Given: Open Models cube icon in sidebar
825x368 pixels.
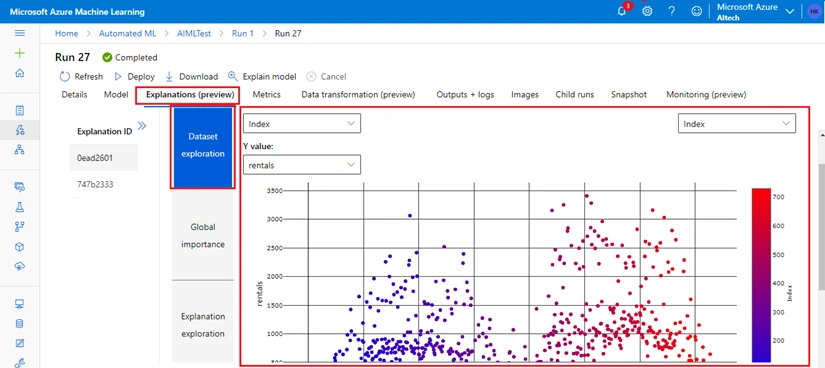Looking at the screenshot, I should pyautogui.click(x=20, y=246).
